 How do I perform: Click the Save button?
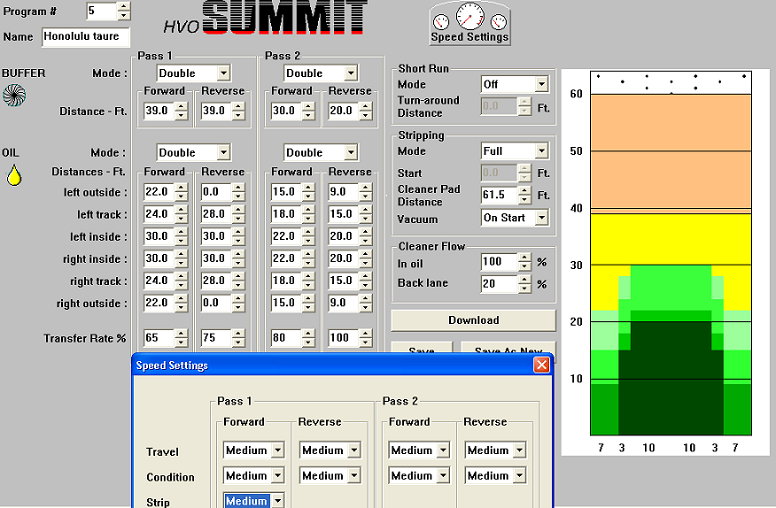(x=422, y=348)
